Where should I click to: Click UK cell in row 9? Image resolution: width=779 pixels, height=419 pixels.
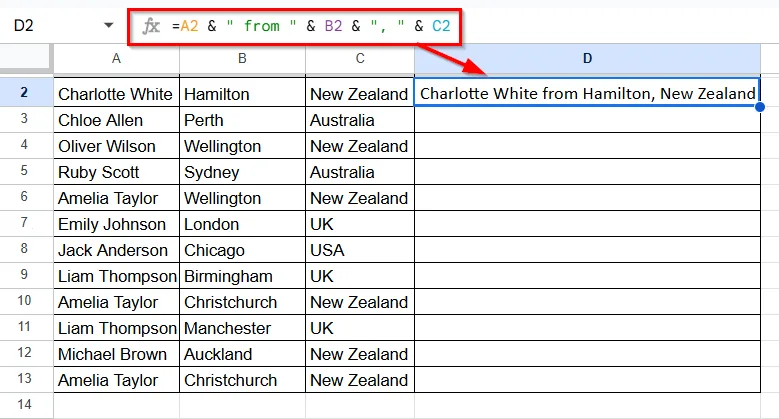click(x=360, y=276)
